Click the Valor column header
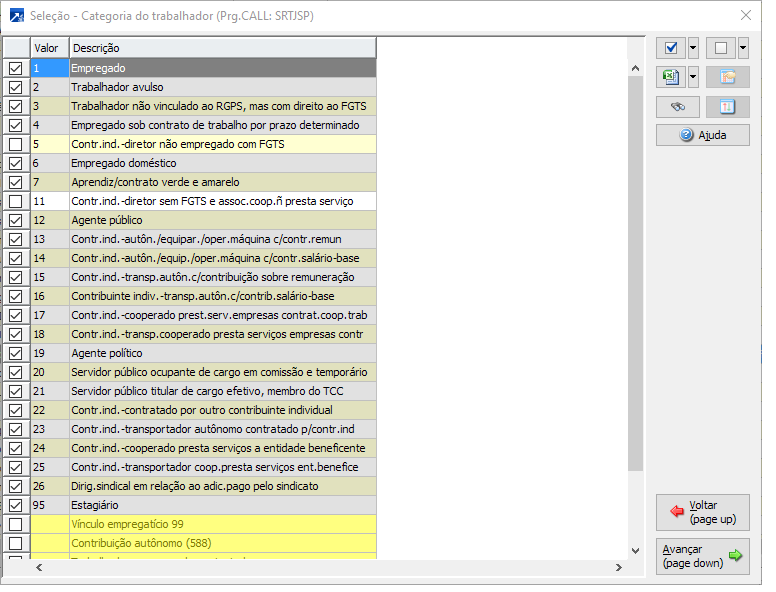The image size is (776, 592). tap(48, 48)
